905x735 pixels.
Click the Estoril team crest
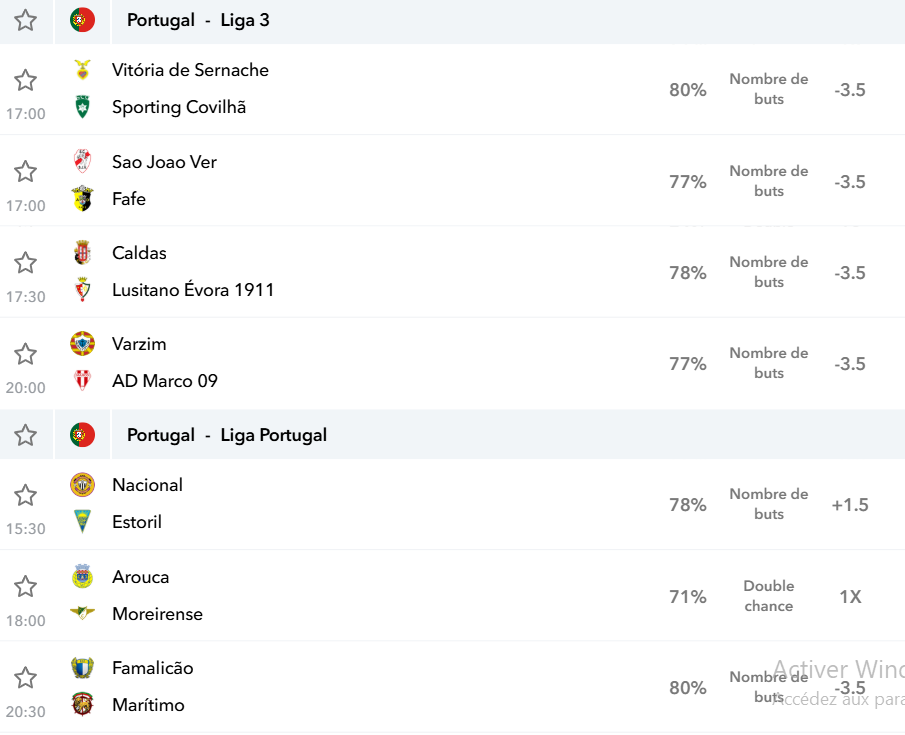pos(83,521)
